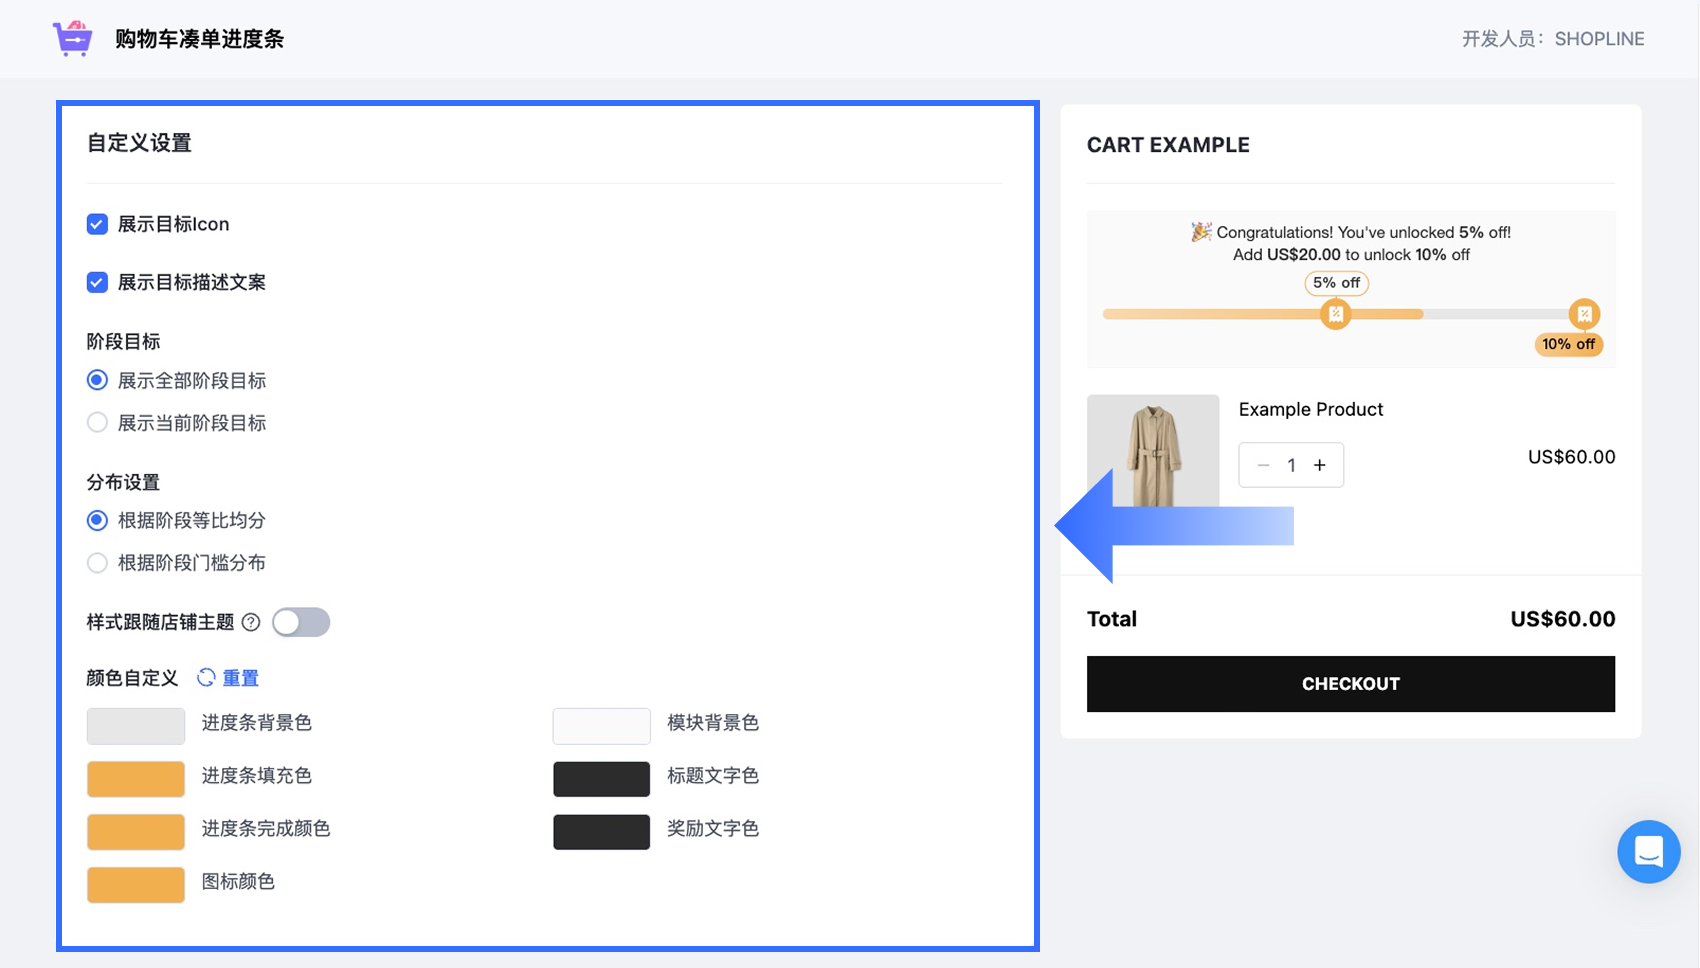Click the CART EXAMPLE heading

[1168, 145]
